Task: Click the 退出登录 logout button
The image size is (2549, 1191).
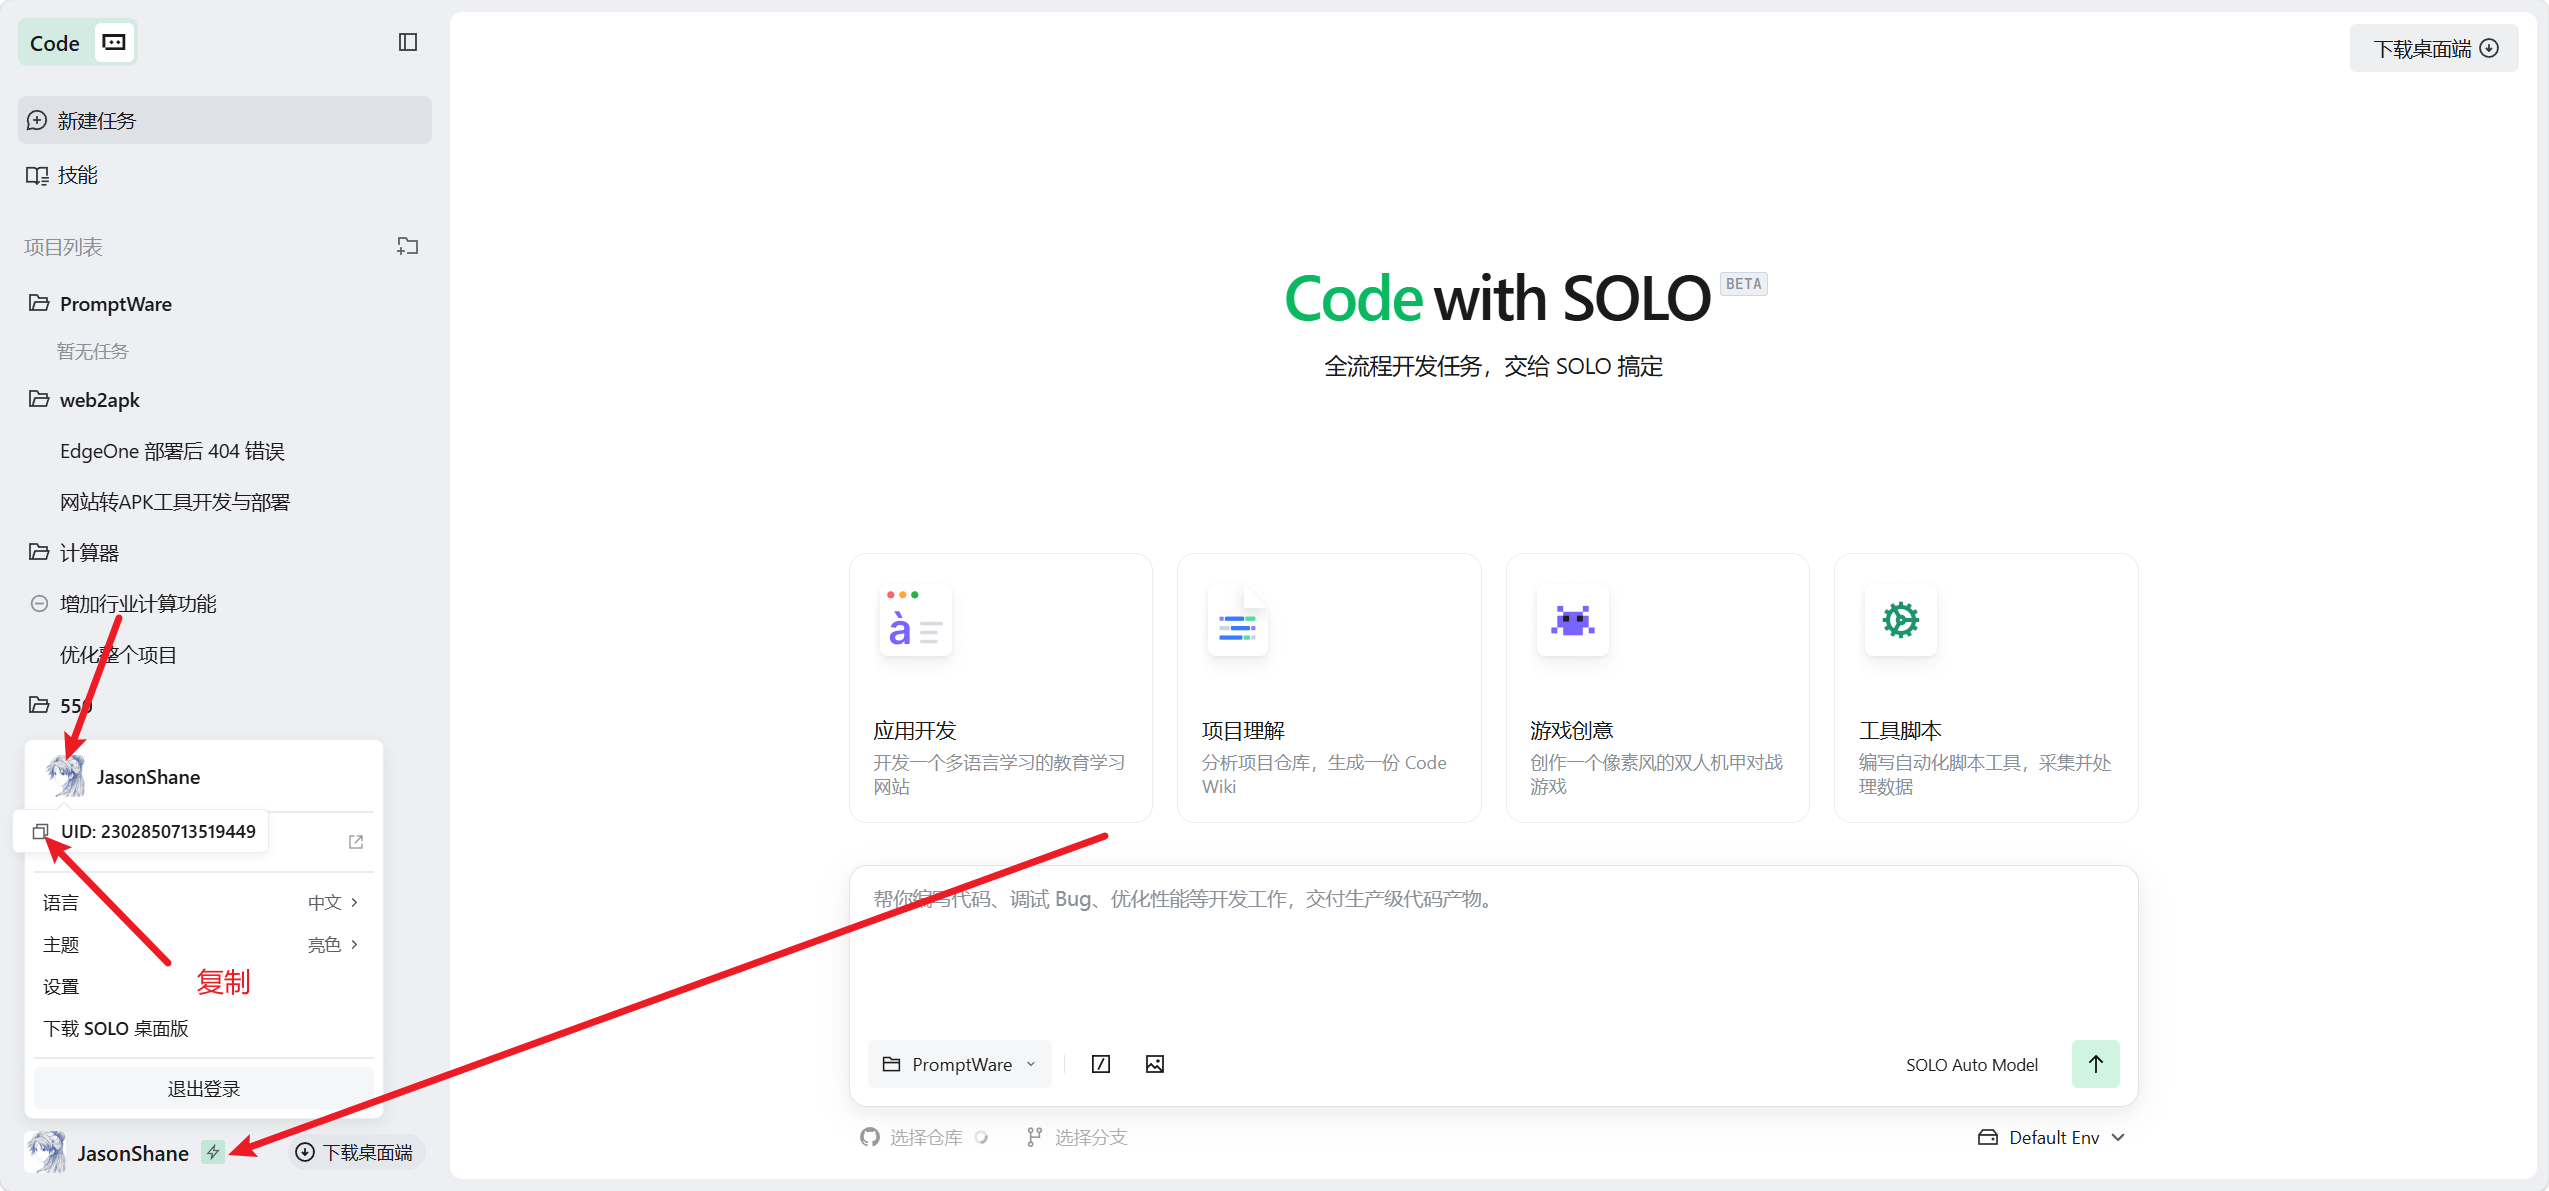Action: (203, 1088)
